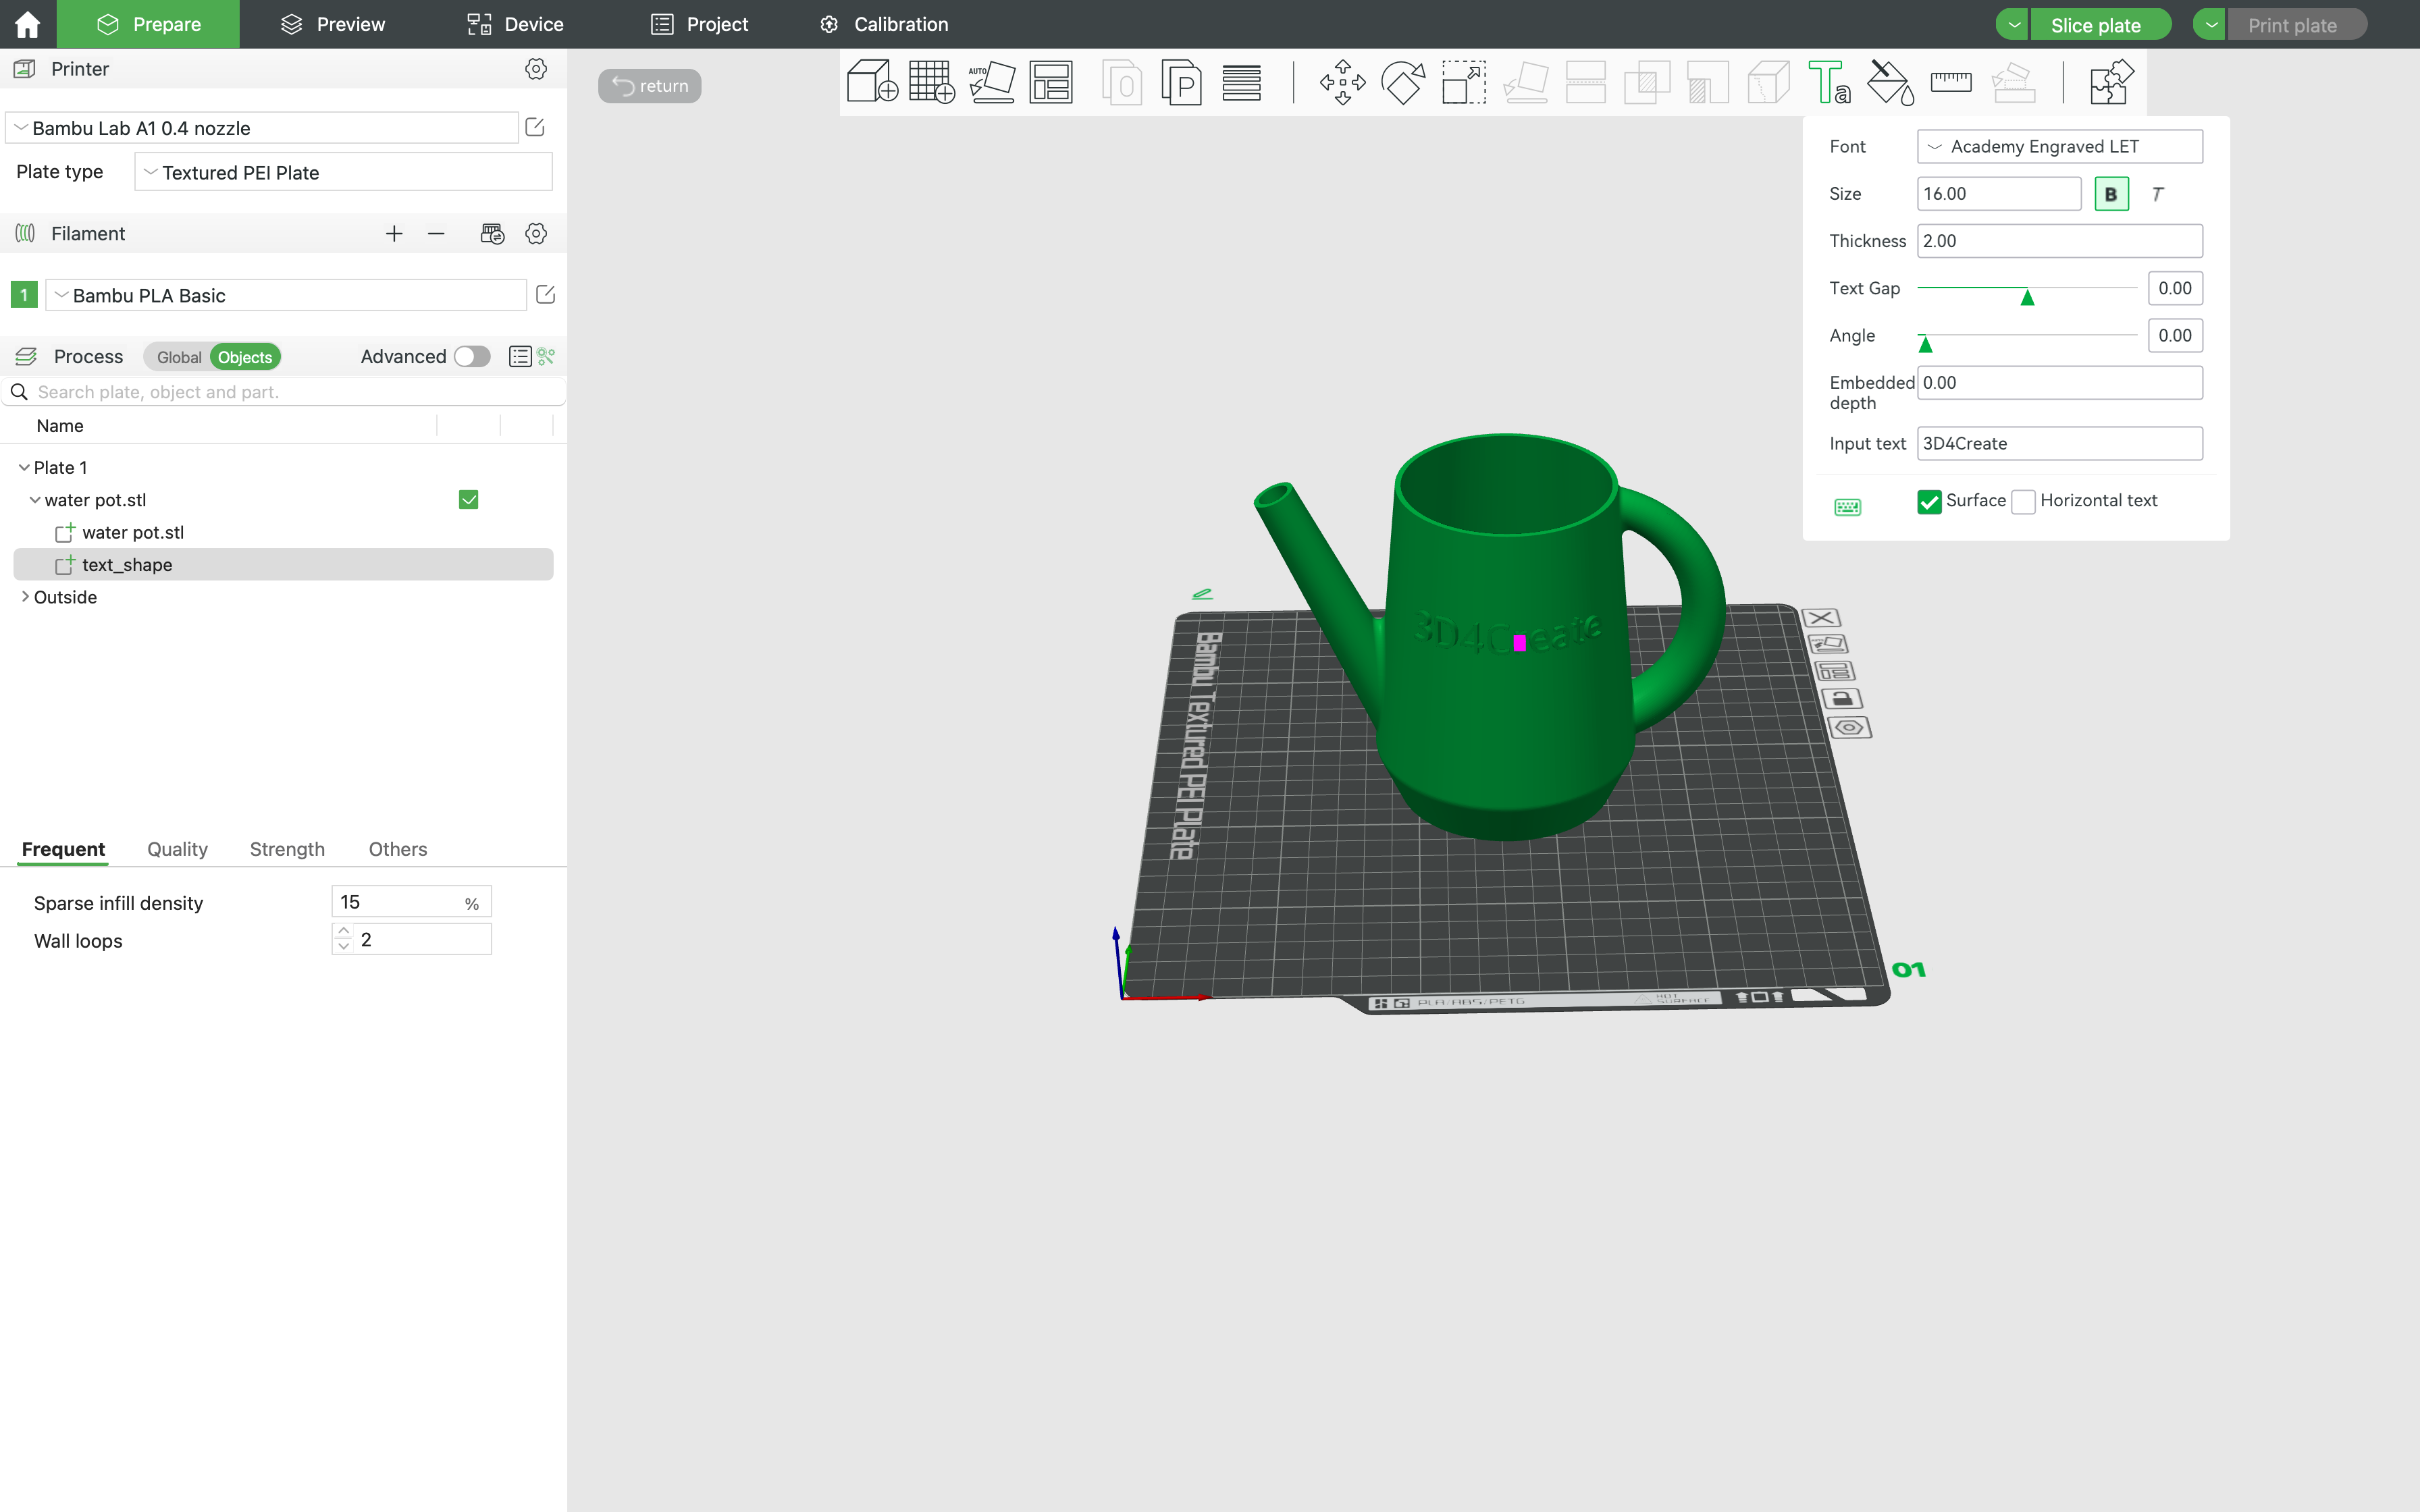Click the Text Gap slider handle
This screenshot has height=1512, width=2420.
pos(2027,297)
